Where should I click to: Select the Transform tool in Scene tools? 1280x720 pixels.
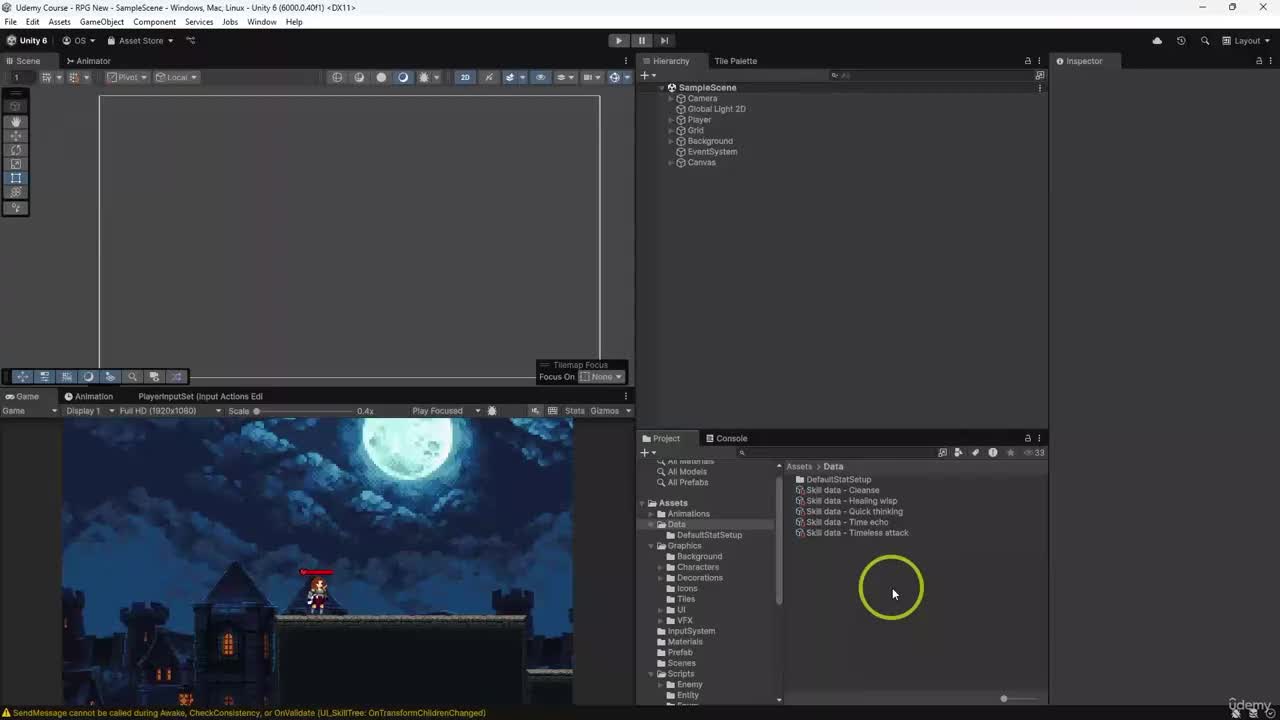point(16,192)
